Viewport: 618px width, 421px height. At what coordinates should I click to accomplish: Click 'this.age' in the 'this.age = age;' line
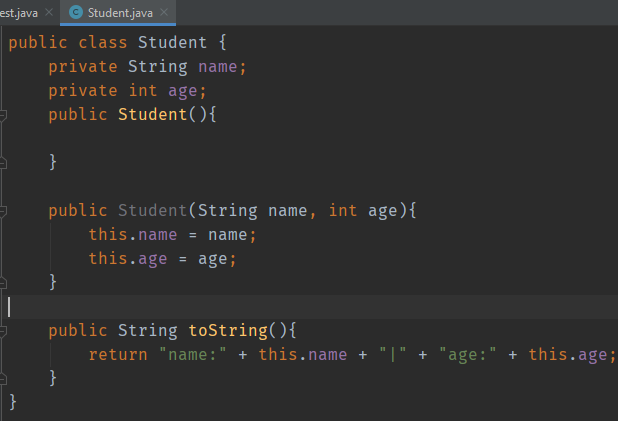128,259
